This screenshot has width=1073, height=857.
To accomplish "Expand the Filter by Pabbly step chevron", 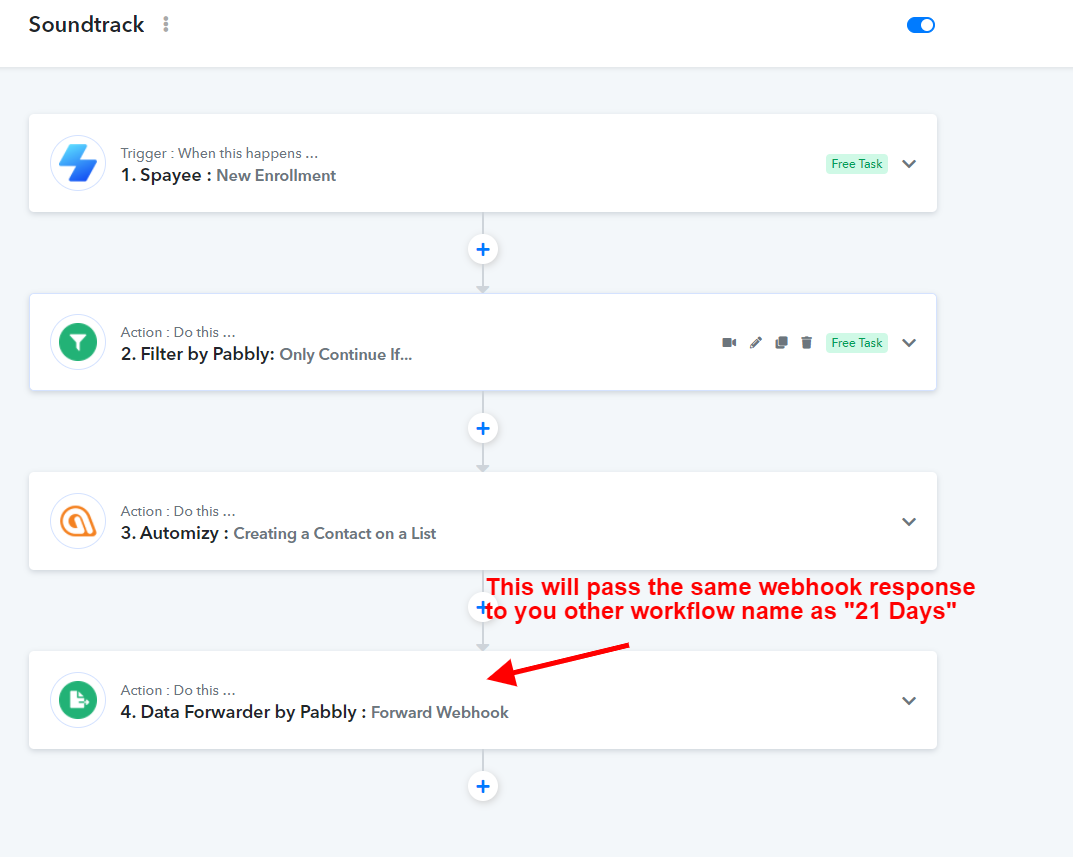I will click(908, 343).
